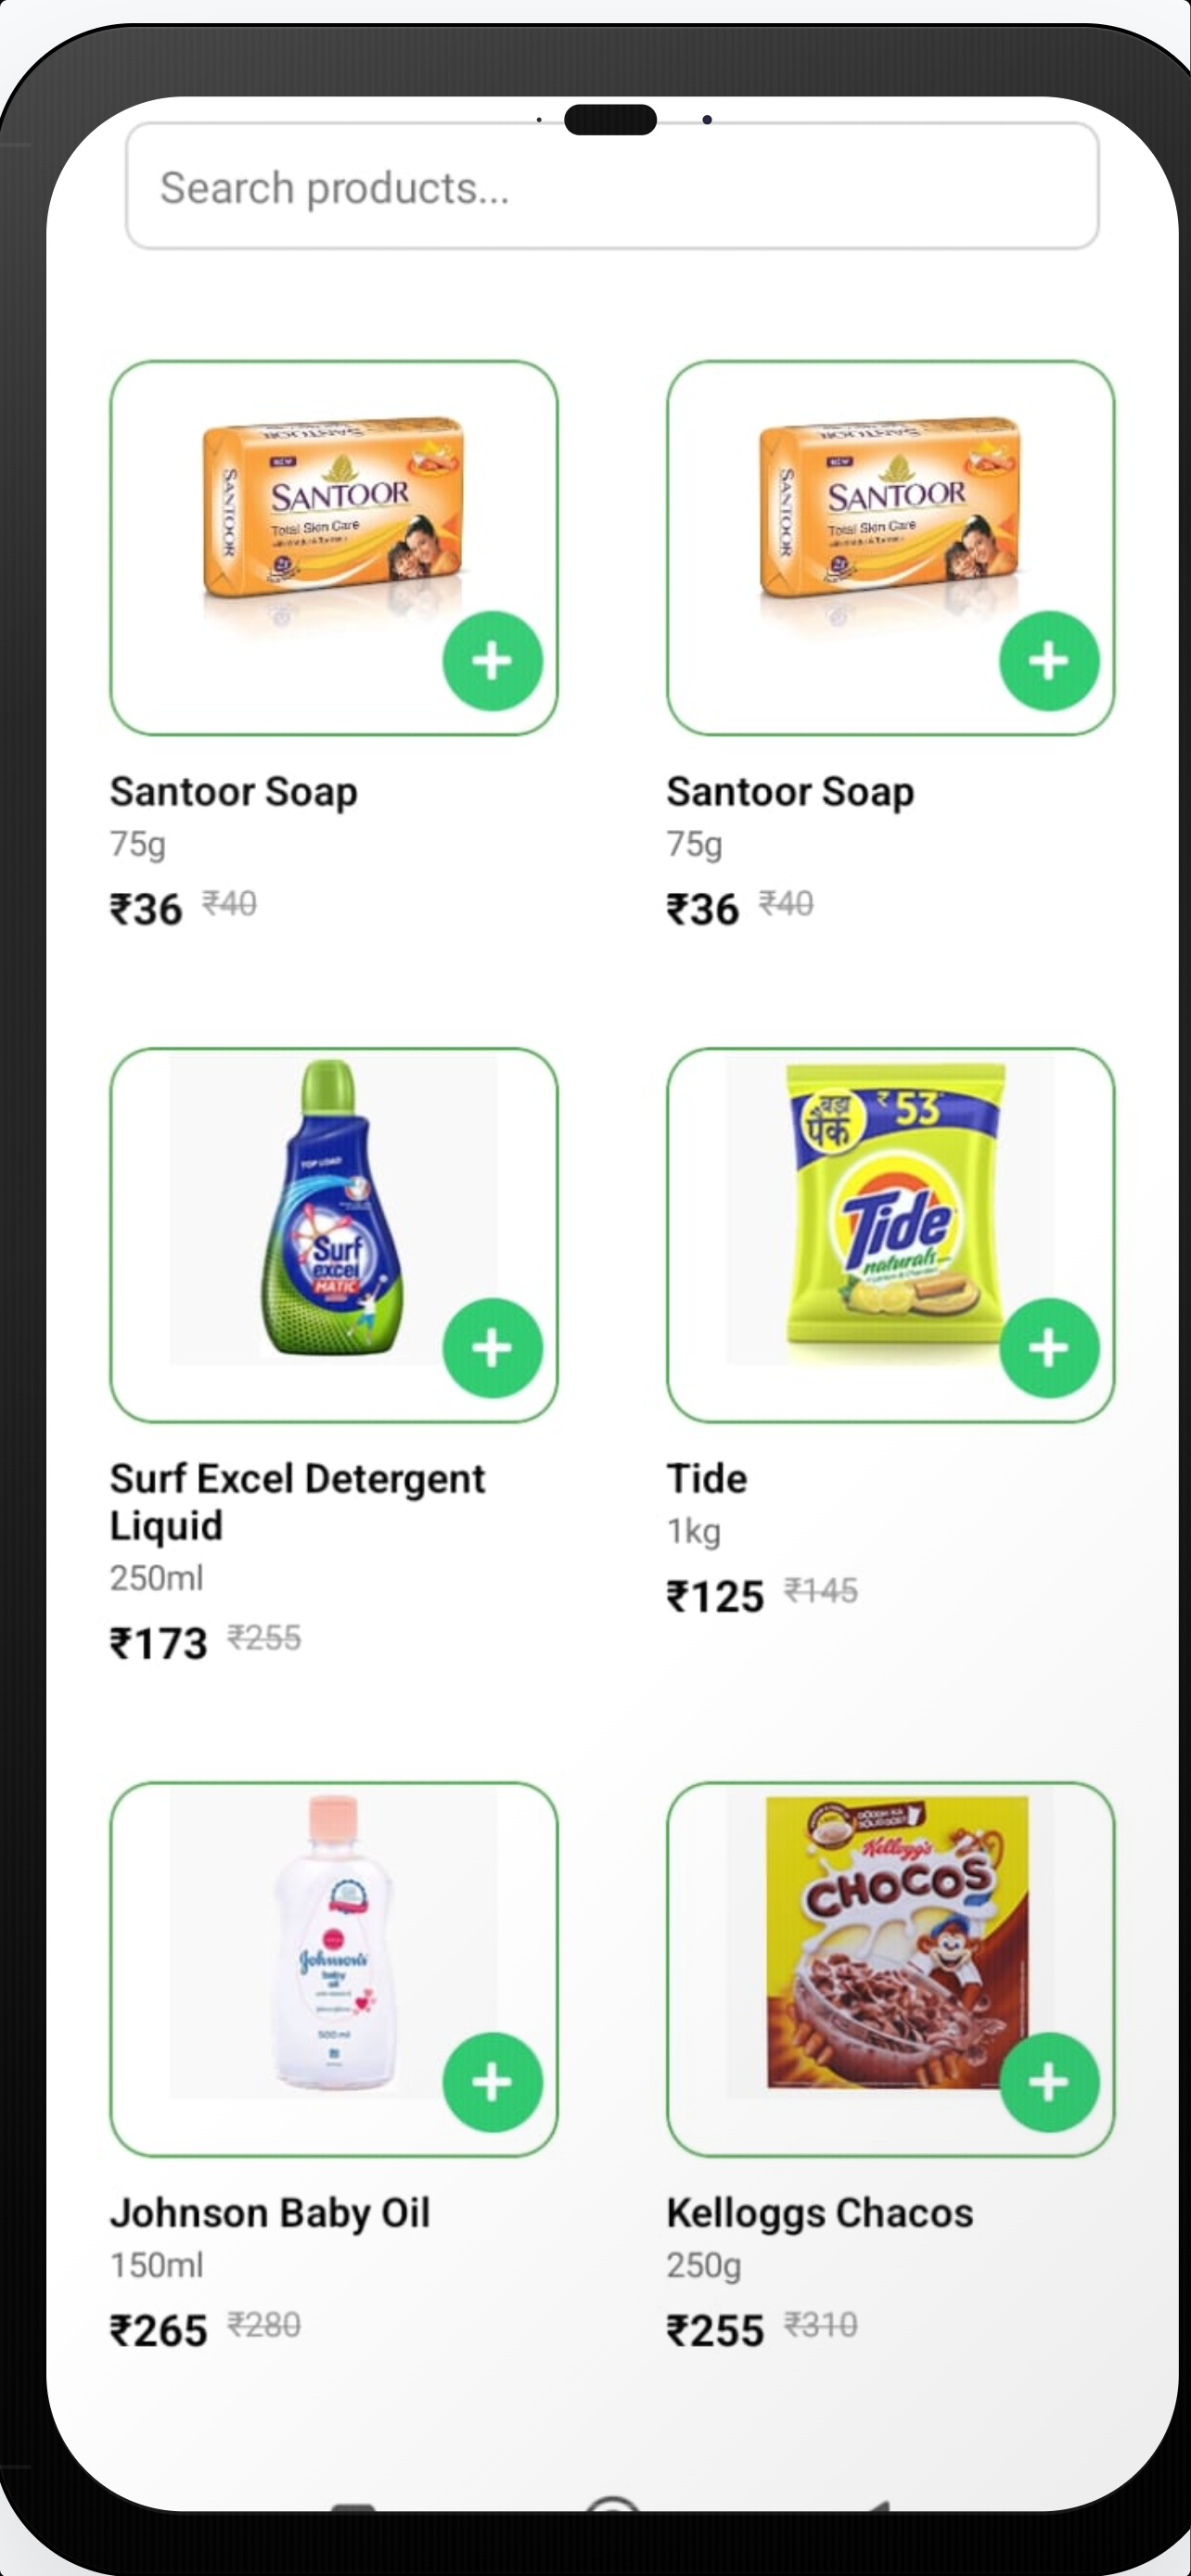The image size is (1191, 2576).
Task: Open the second Santoor Soap product image
Action: (x=890, y=513)
